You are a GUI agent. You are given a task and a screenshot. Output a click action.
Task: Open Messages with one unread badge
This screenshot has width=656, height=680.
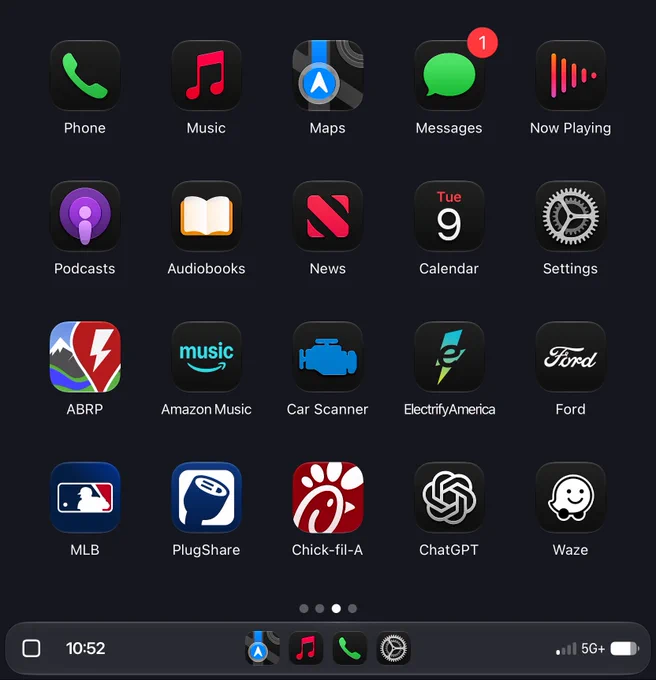pos(449,75)
